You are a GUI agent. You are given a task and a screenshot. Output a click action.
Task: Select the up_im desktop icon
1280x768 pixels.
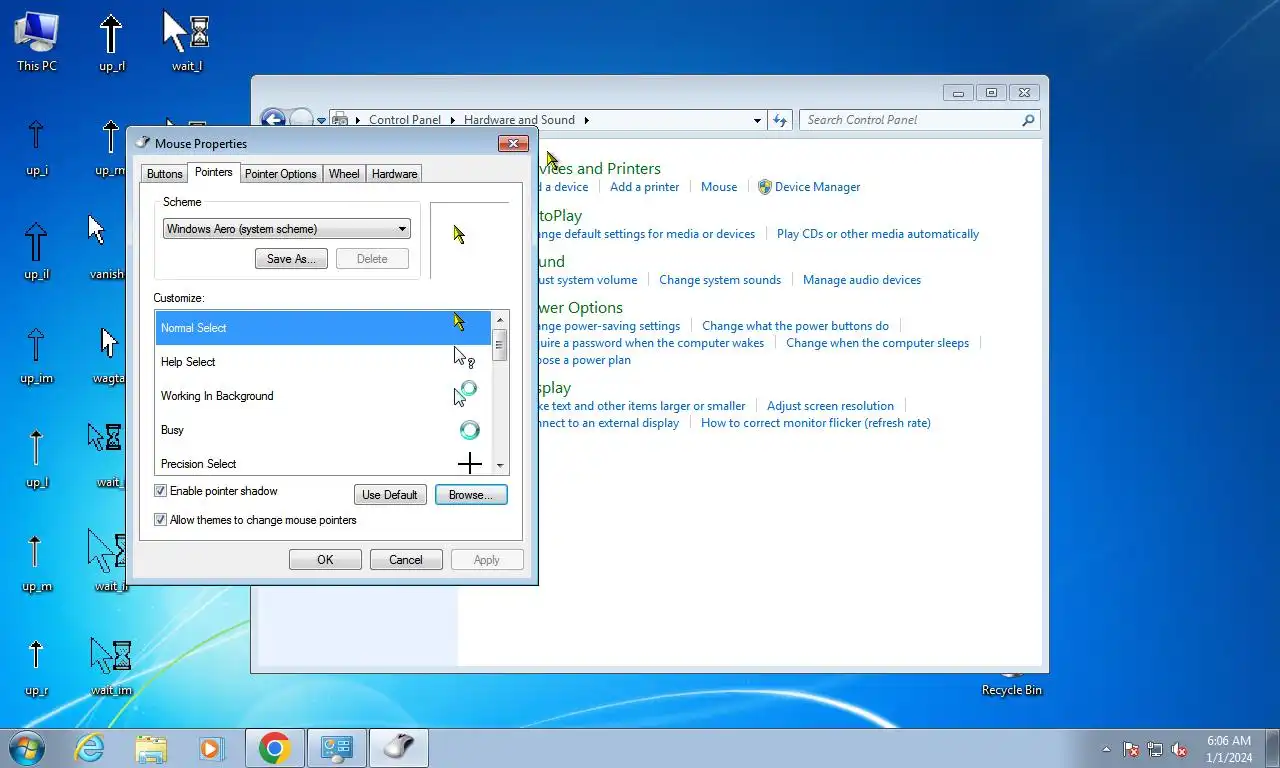[x=36, y=355]
